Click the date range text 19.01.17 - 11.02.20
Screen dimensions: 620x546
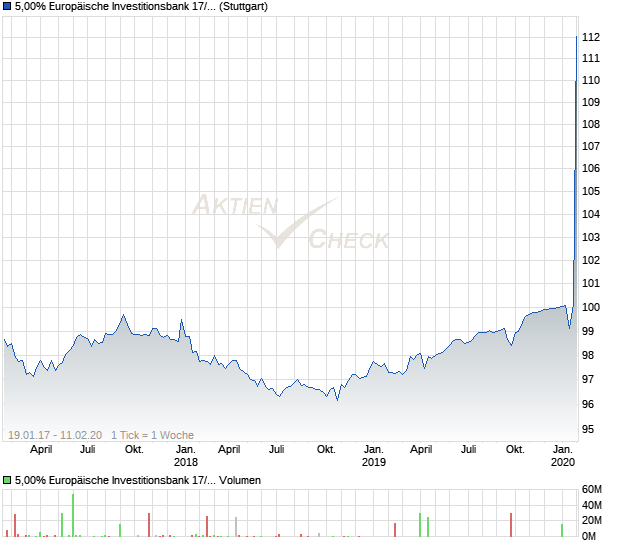tap(55, 435)
